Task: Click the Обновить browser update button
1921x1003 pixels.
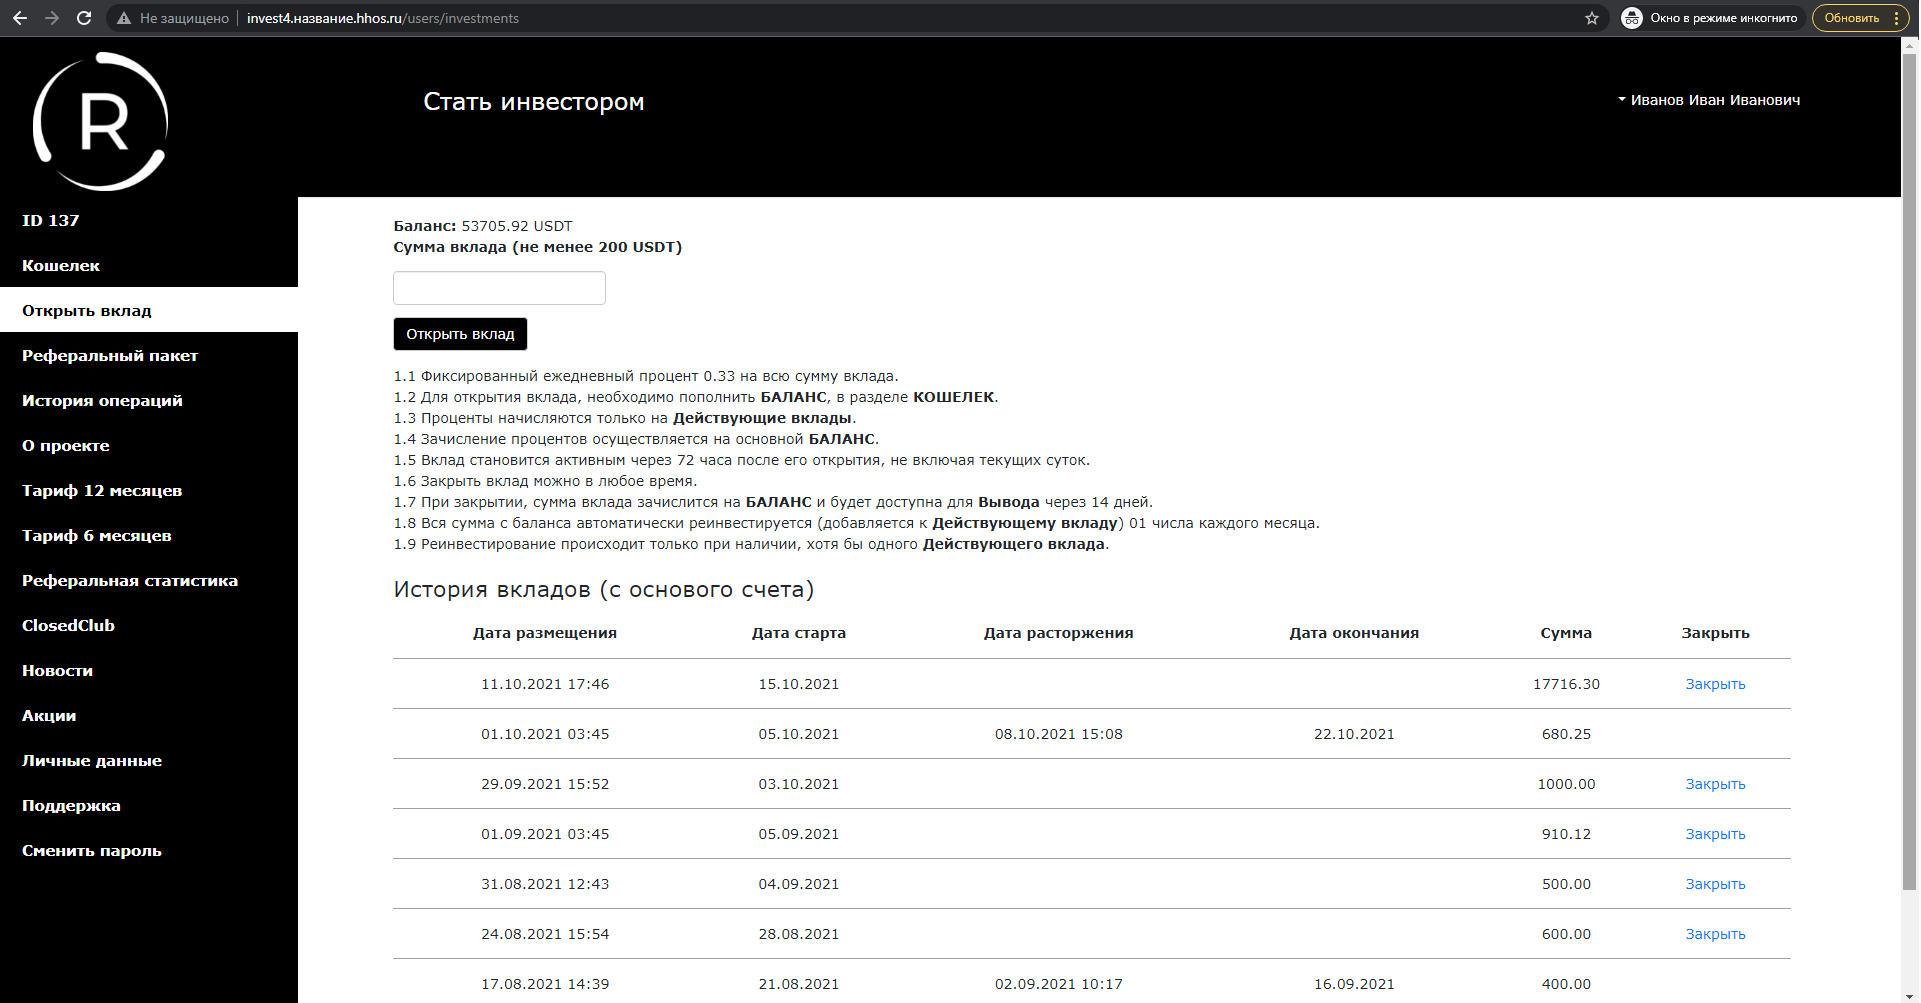Action: click(x=1852, y=18)
